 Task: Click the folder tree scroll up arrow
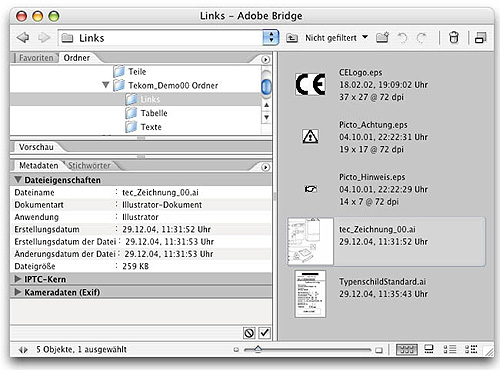(266, 105)
